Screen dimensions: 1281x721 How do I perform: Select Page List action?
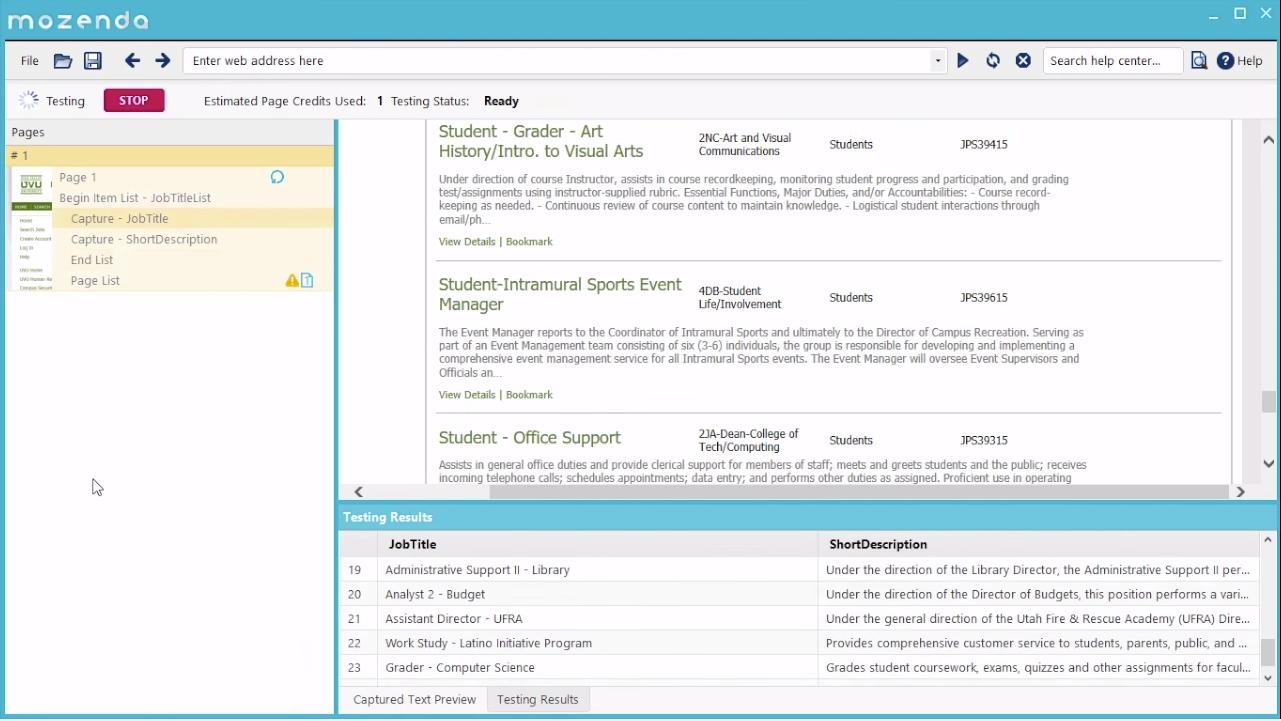(192, 281)
